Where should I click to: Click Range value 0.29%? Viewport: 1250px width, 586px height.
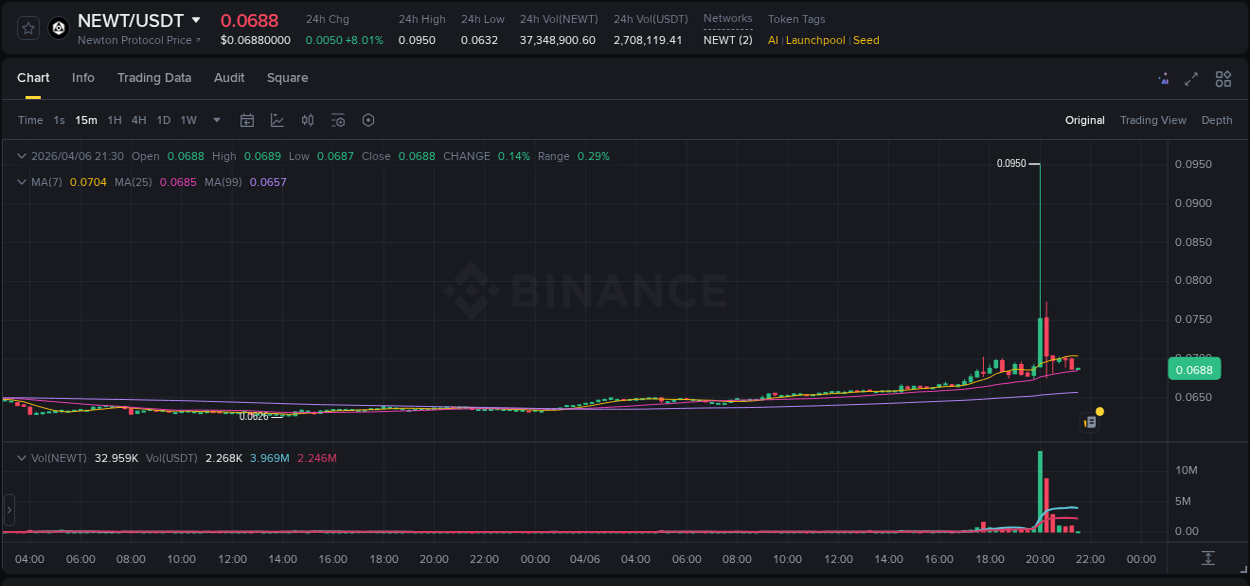(x=593, y=156)
